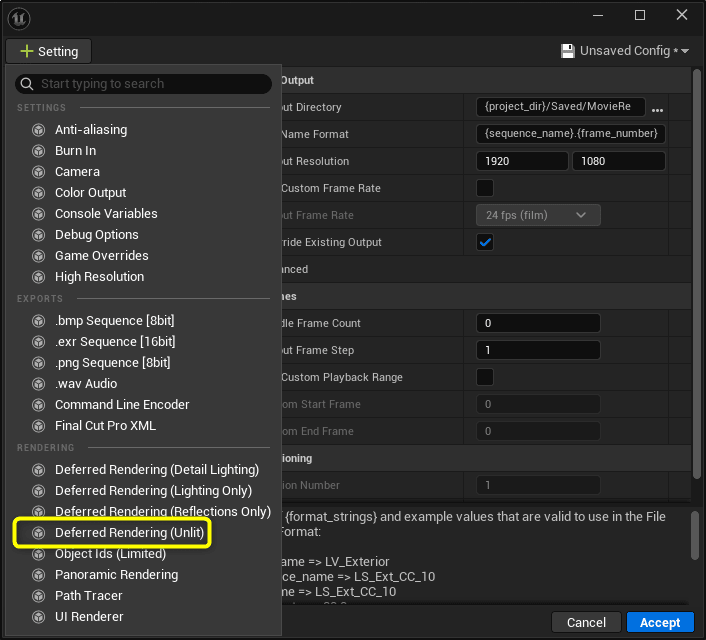The image size is (706, 640).
Task: Click the .png Sequence [8bit] icon
Action: click(39, 363)
